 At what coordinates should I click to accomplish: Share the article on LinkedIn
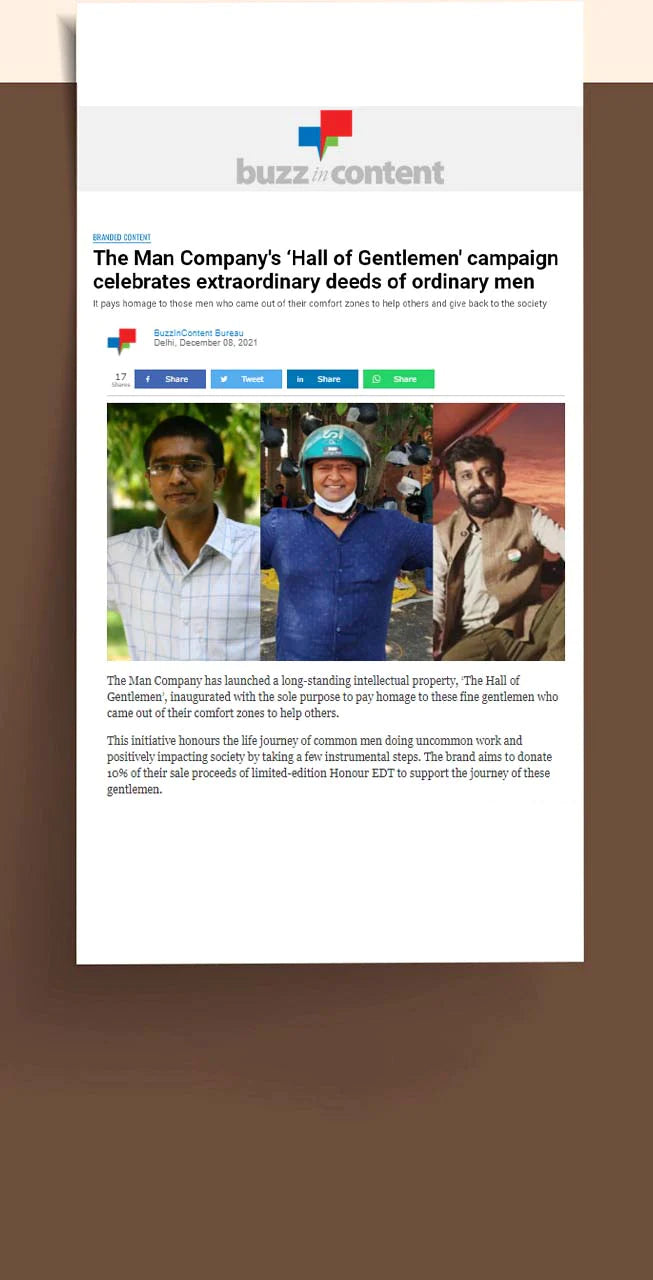[322, 379]
